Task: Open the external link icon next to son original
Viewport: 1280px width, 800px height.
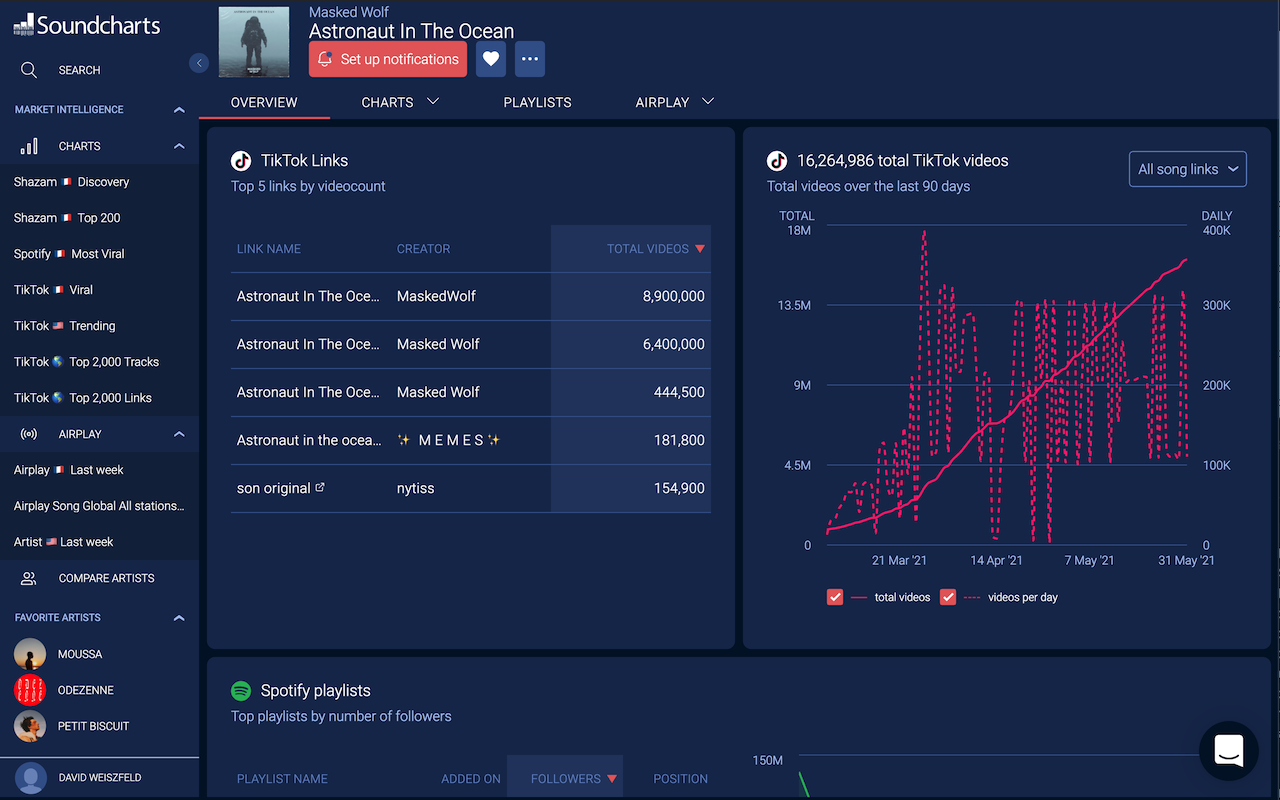Action: click(320, 487)
